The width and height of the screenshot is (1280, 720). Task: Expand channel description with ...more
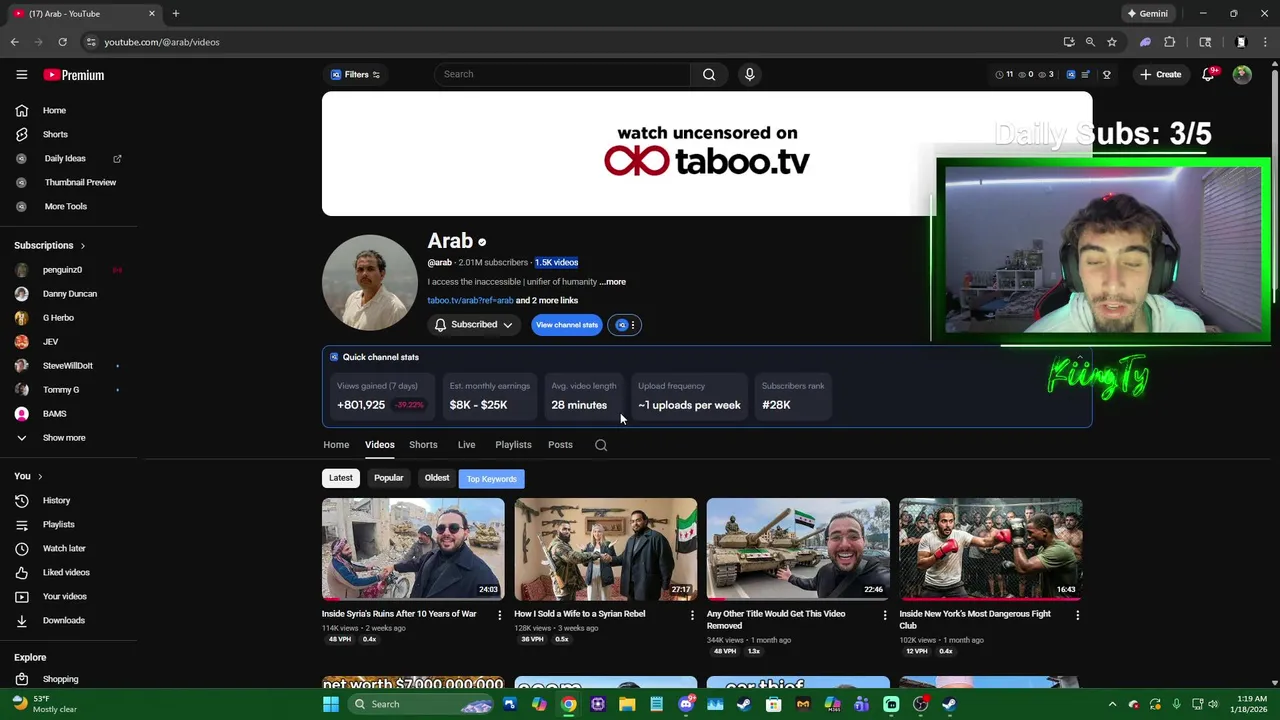[613, 282]
